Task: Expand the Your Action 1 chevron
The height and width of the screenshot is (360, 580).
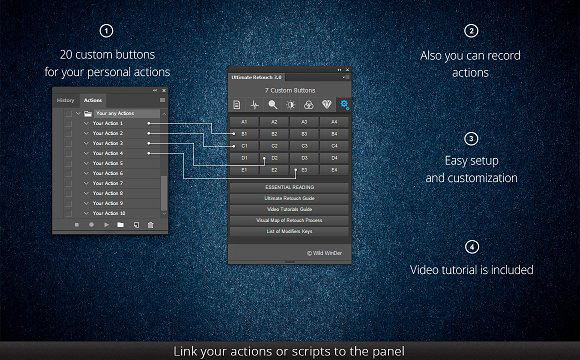Action: (x=86, y=123)
